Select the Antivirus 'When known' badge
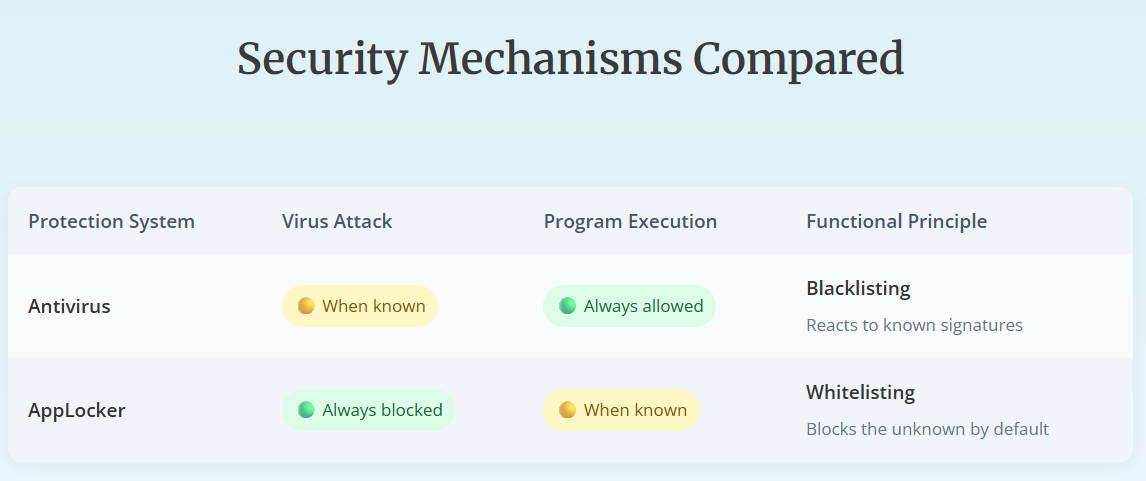 pyautogui.click(x=360, y=306)
